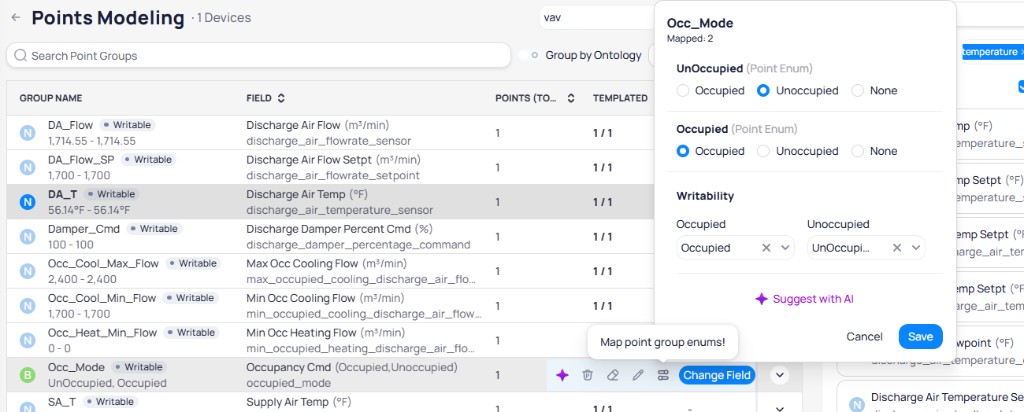Click Discharge Air Flow Setpt field text
This screenshot has height=412, width=1024.
309,159
